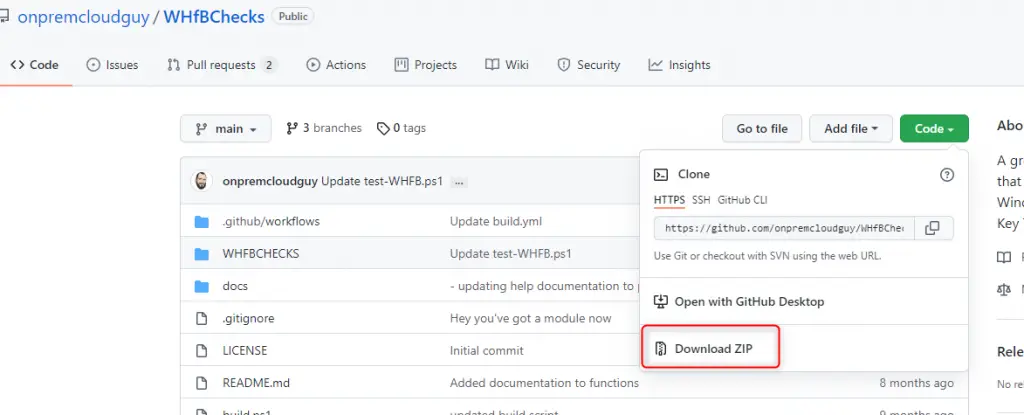Open the Security tab
This screenshot has width=1024, height=415.
tap(588, 65)
